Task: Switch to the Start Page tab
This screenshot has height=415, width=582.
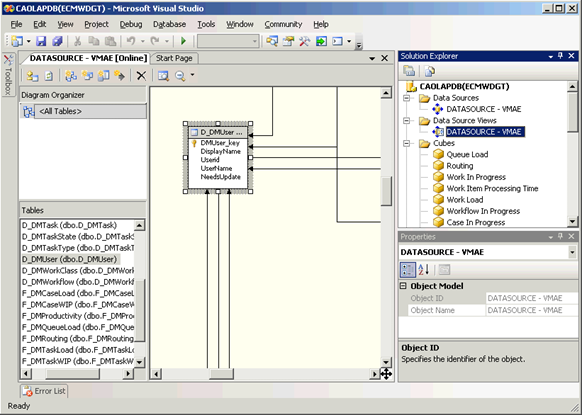Action: [x=174, y=58]
